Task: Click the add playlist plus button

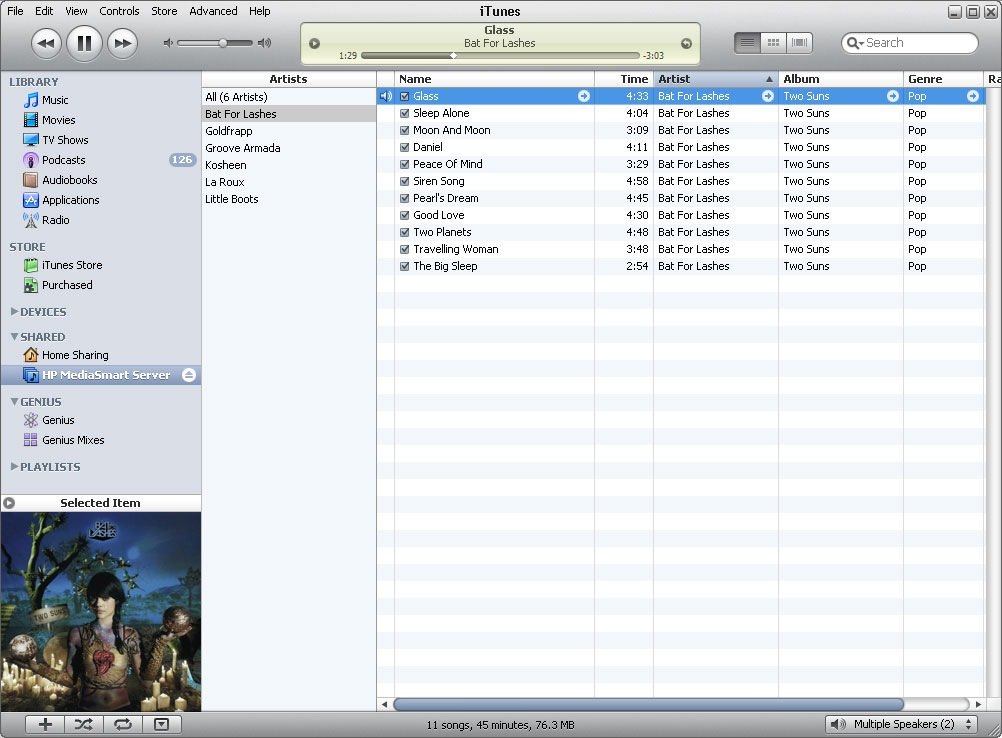Action: coord(45,724)
